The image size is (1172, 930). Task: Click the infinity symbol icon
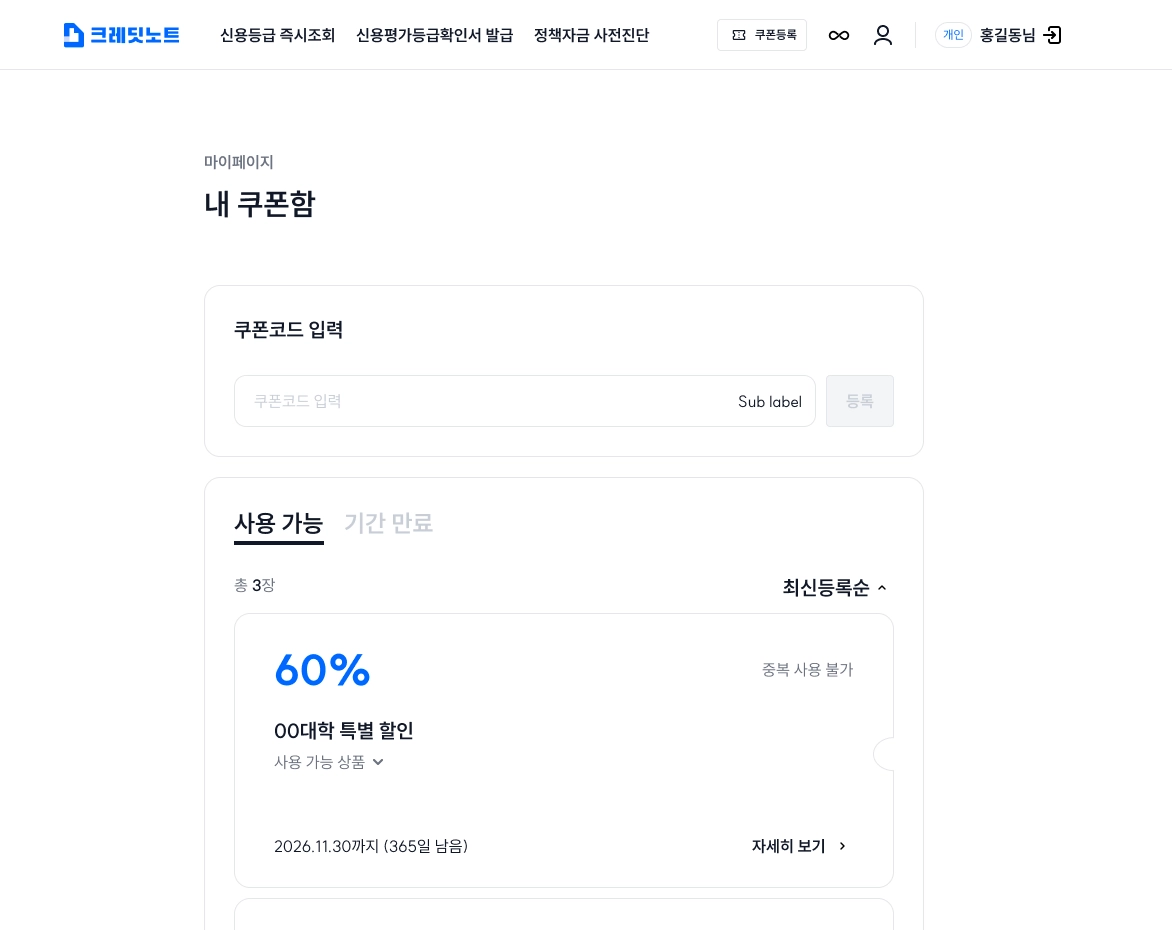pos(839,35)
